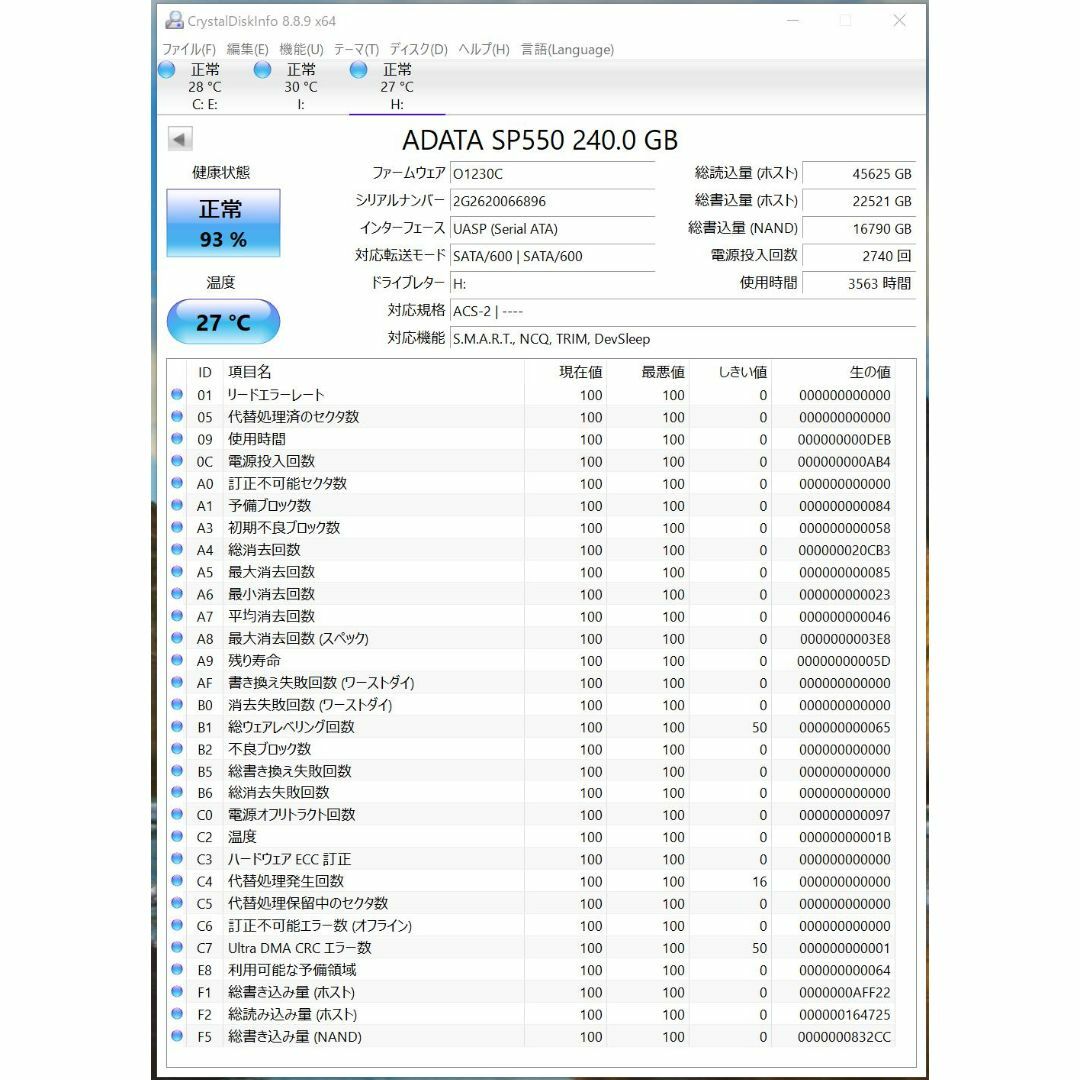
Task: Click status icon for A0 訂正不可能セクタ数
Action: 177,483
